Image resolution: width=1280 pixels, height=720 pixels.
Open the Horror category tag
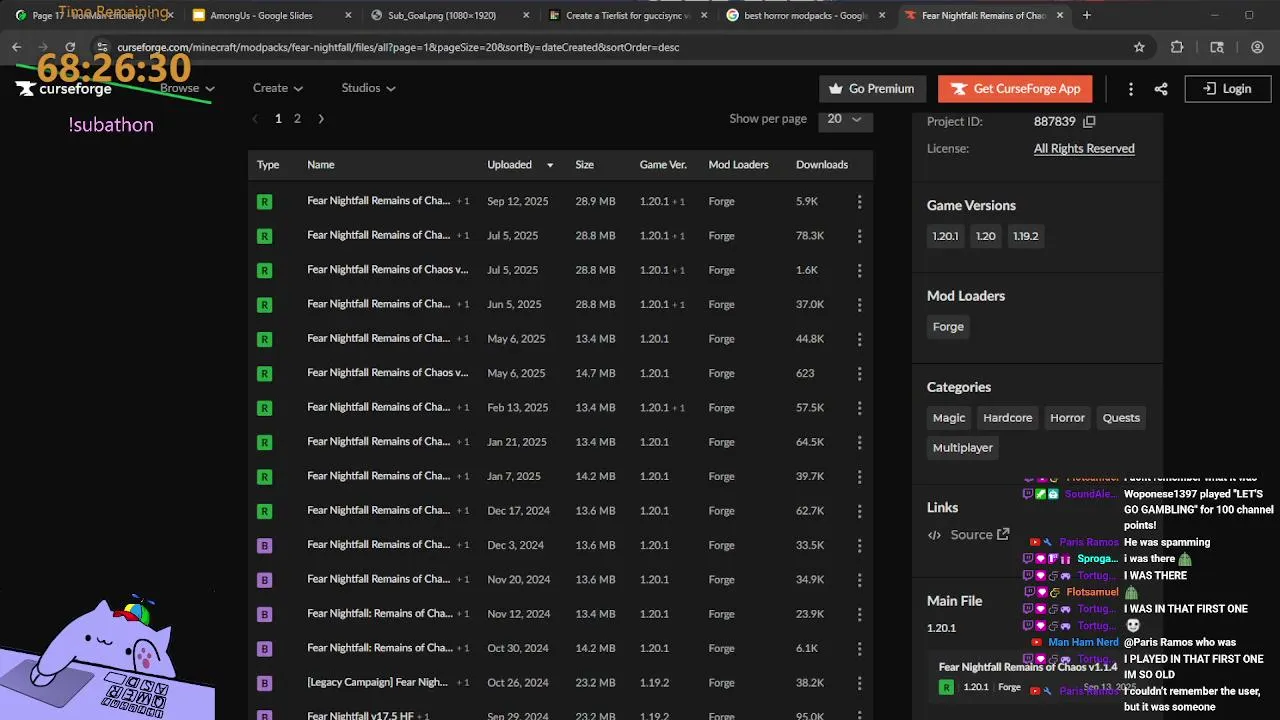pyautogui.click(x=1067, y=418)
